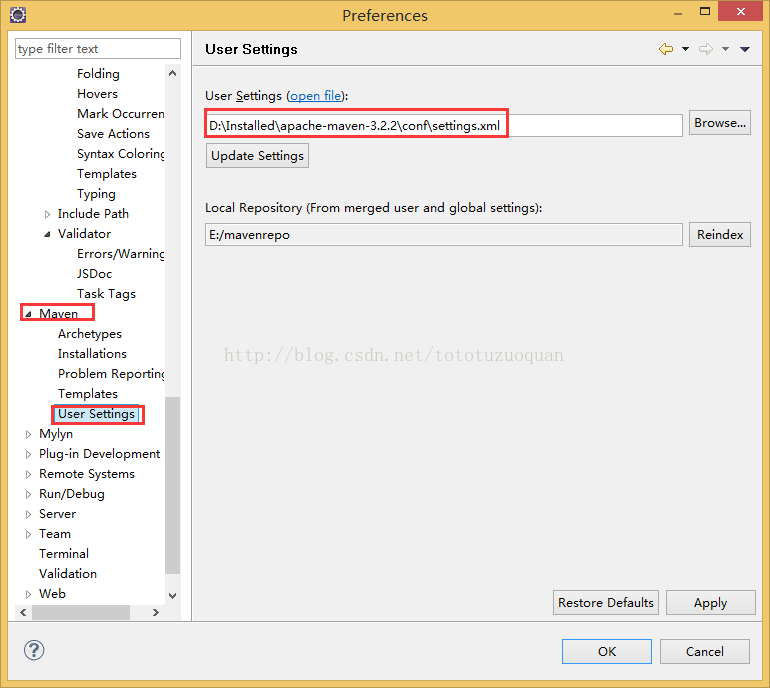Click the Update Settings button

coord(257,156)
